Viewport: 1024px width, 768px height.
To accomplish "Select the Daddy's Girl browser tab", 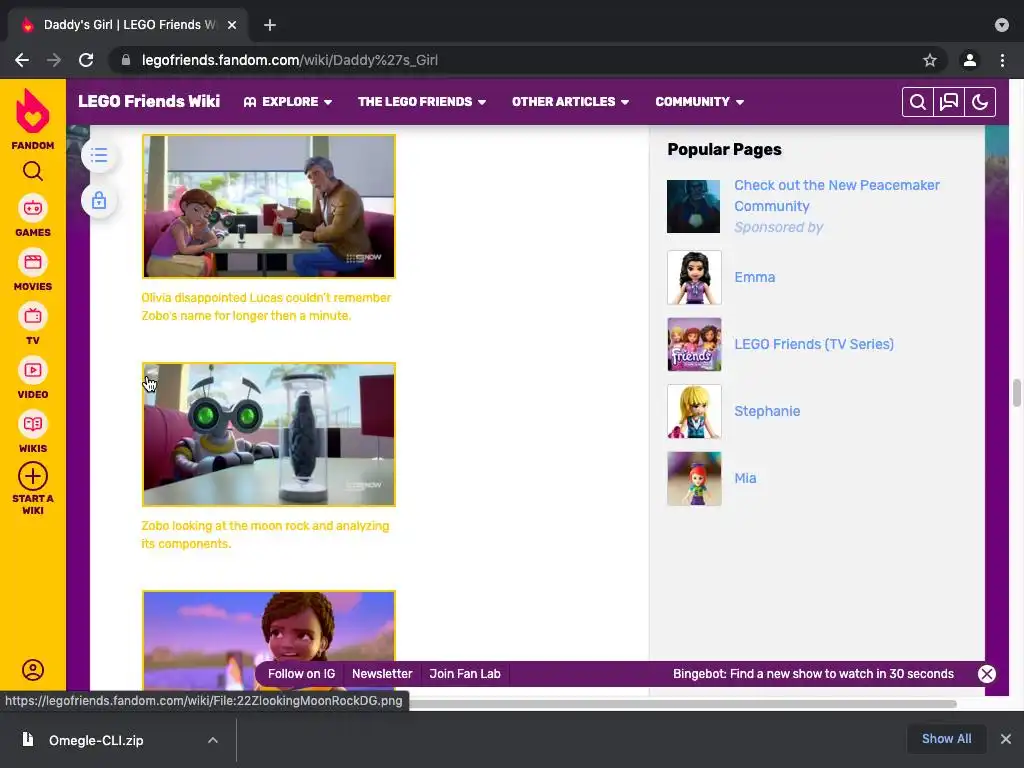I will pos(128,25).
